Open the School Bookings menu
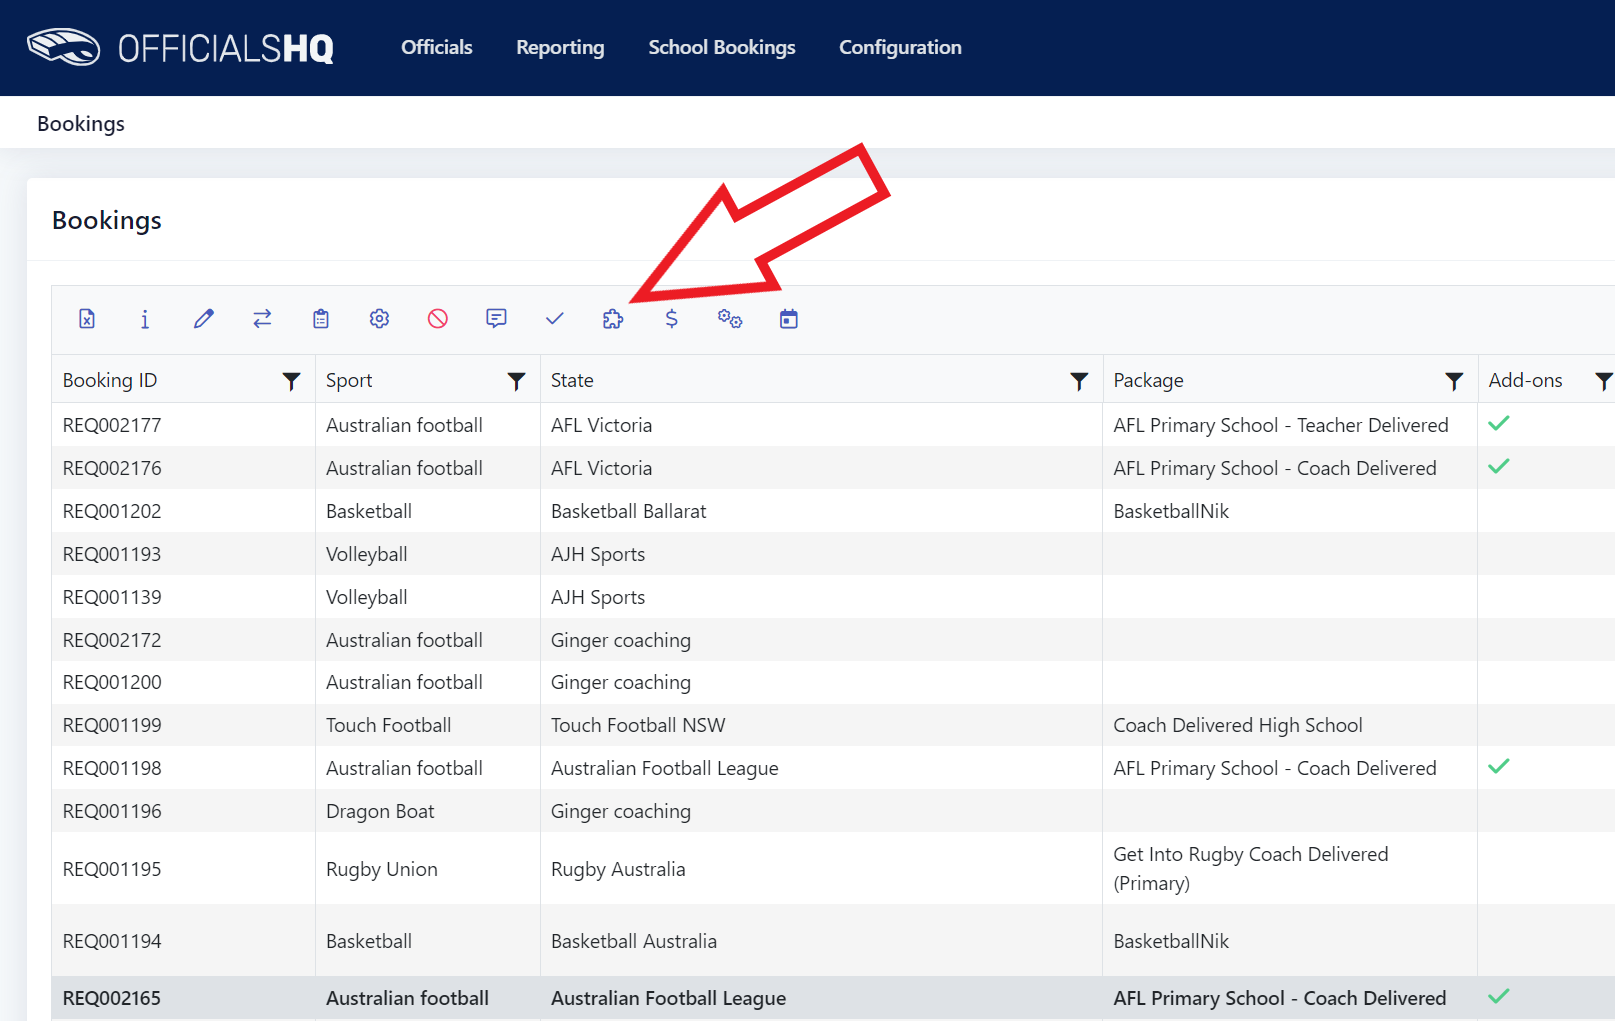 pyautogui.click(x=722, y=47)
